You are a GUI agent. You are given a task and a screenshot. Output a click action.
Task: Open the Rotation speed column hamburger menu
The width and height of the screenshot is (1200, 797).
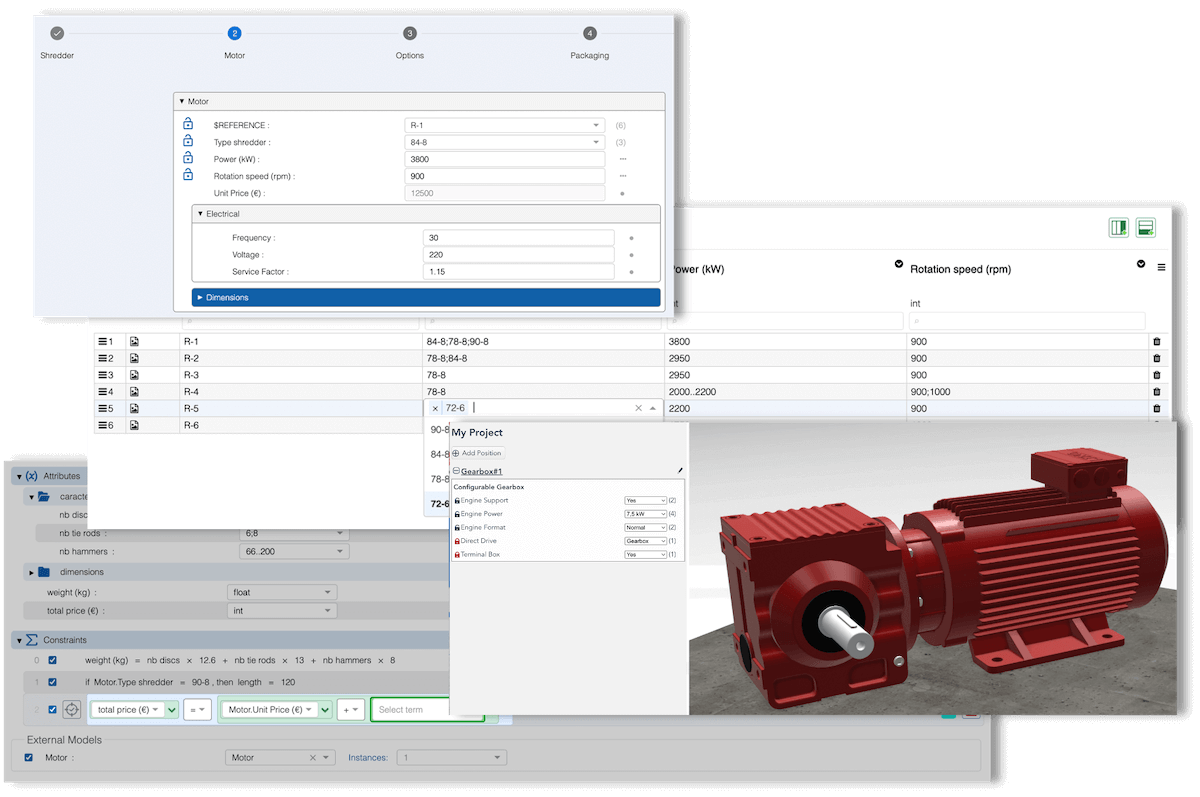click(1160, 265)
